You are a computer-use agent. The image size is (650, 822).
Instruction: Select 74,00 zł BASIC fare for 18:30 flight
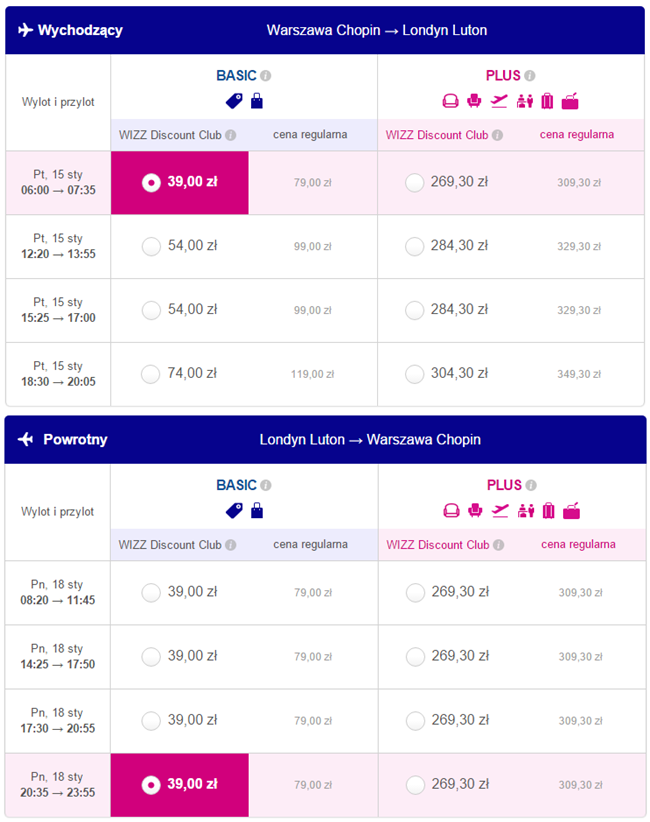(150, 374)
